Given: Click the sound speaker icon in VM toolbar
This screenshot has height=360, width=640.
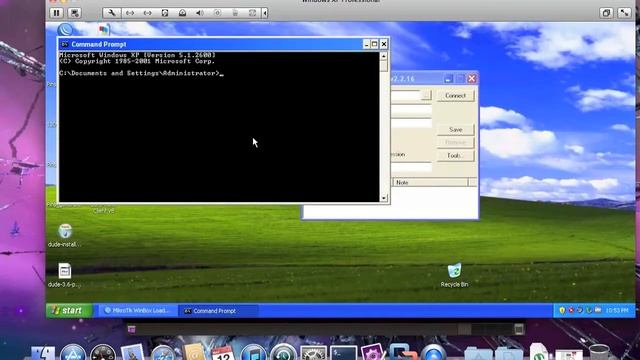Looking at the screenshot, I should click(x=200, y=13).
